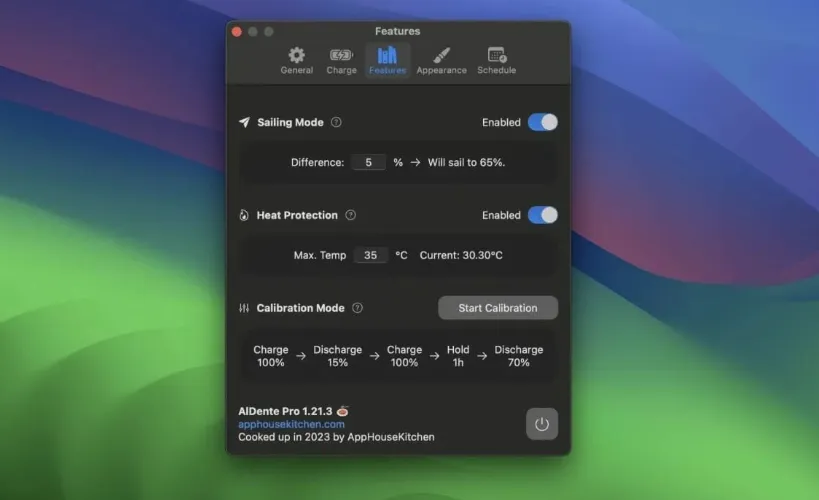819x500 pixels.
Task: Click the 'Calibration Mode' heading
Action: click(x=300, y=308)
